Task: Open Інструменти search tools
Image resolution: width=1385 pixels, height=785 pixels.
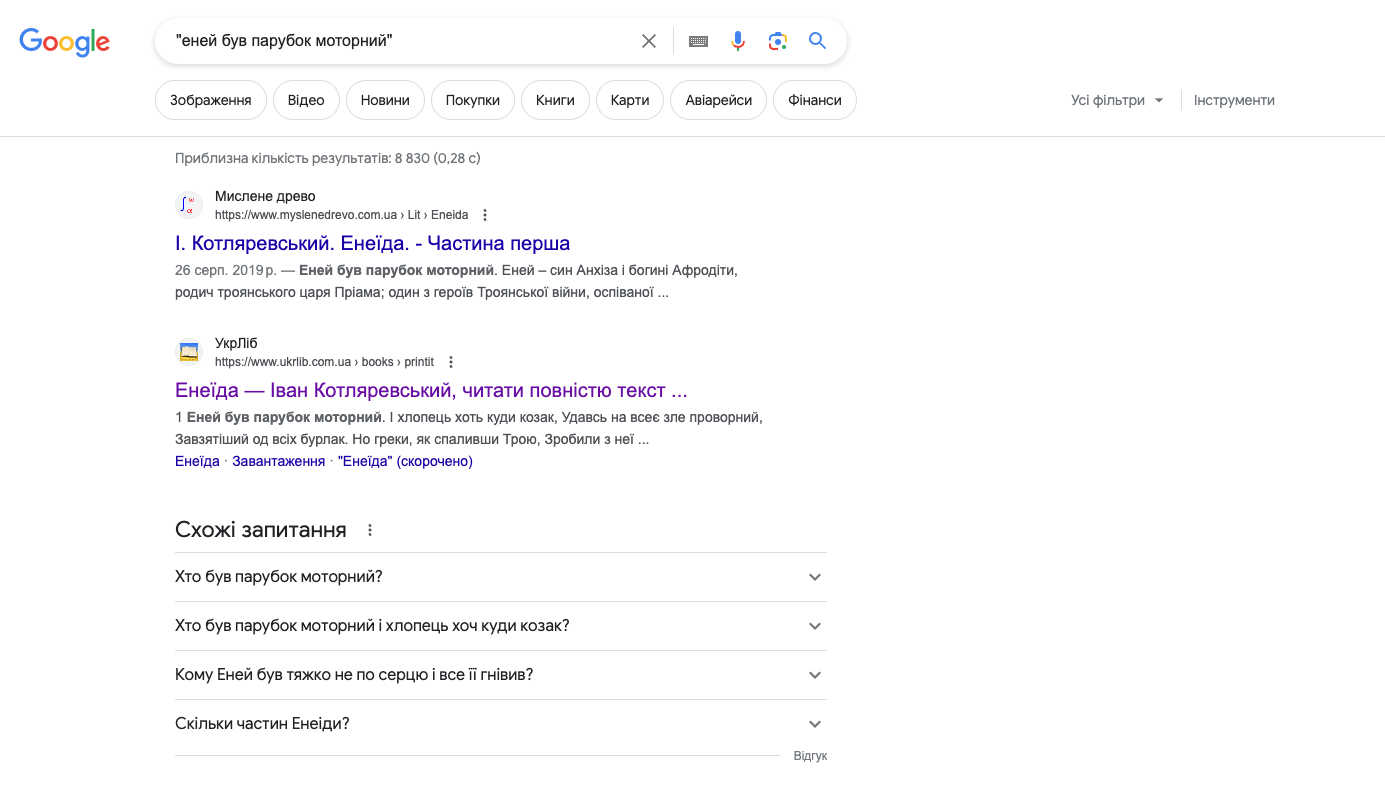Action: coord(1234,100)
